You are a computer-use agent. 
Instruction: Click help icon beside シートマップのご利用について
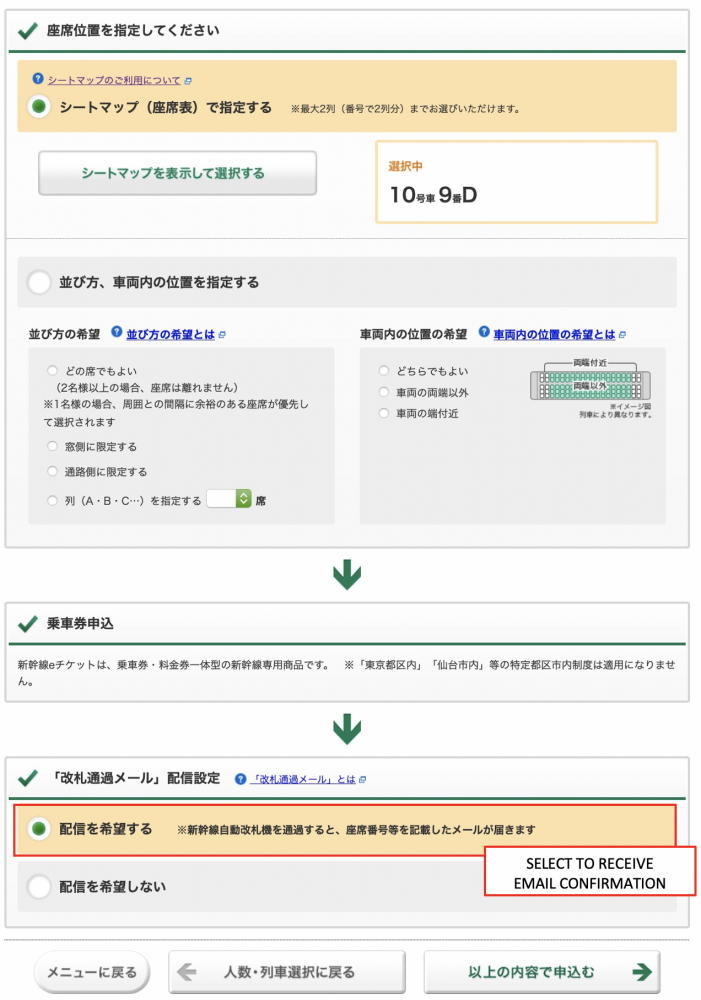click(x=38, y=79)
